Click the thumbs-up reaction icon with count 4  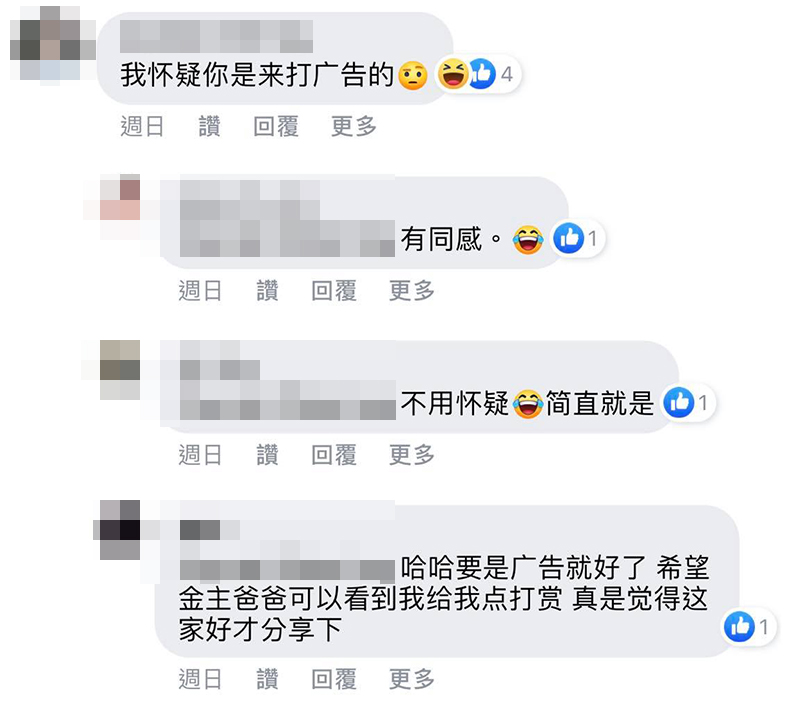click(x=482, y=74)
